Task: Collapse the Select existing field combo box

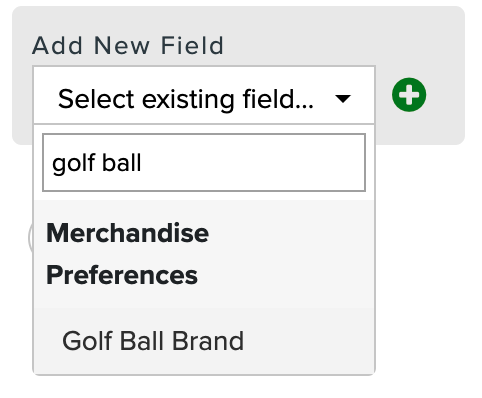Action: pyautogui.click(x=204, y=95)
